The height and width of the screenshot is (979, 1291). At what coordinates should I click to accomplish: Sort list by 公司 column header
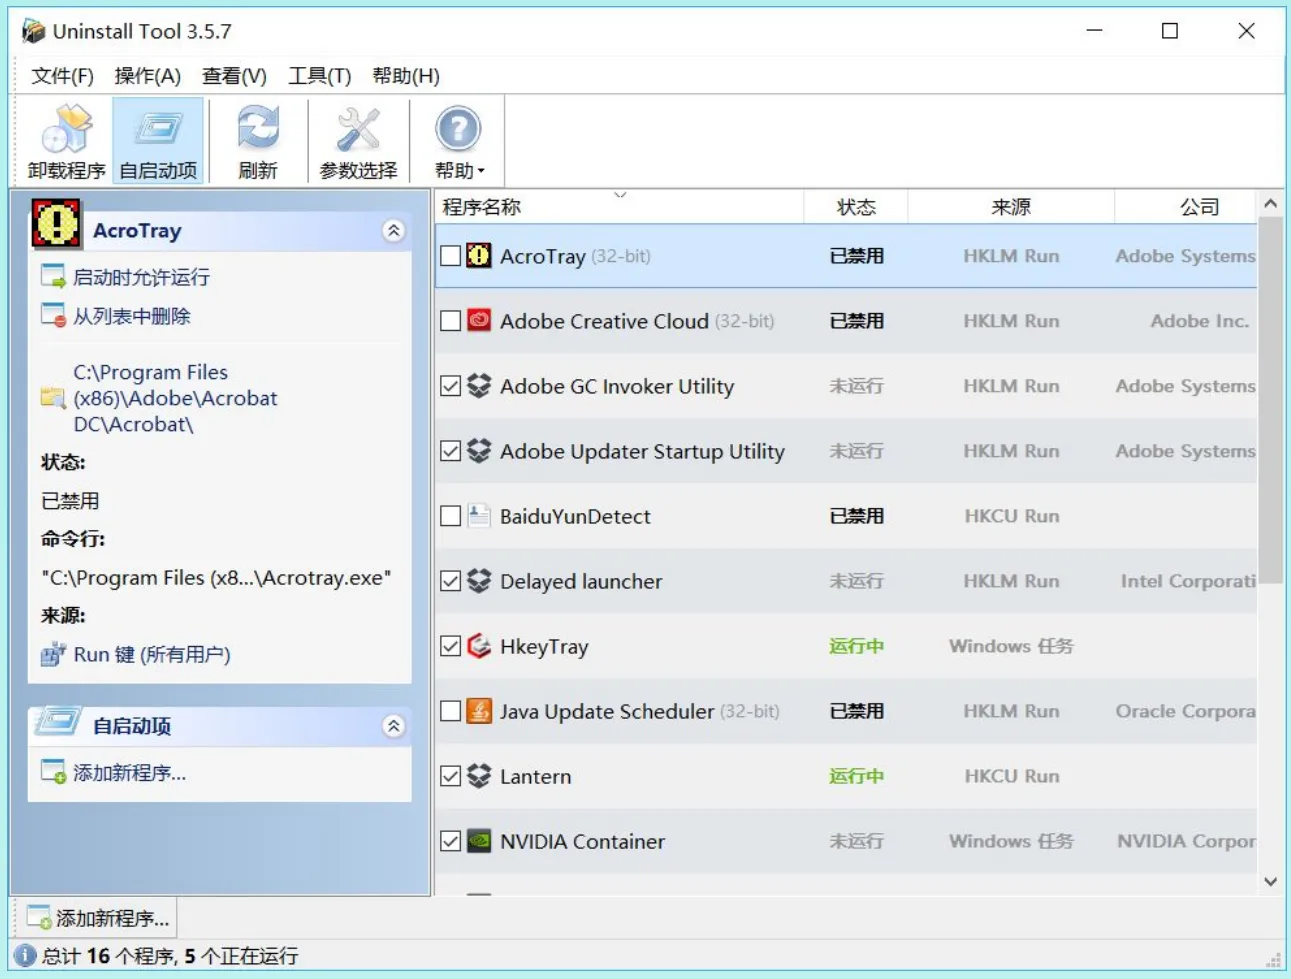1186,207
